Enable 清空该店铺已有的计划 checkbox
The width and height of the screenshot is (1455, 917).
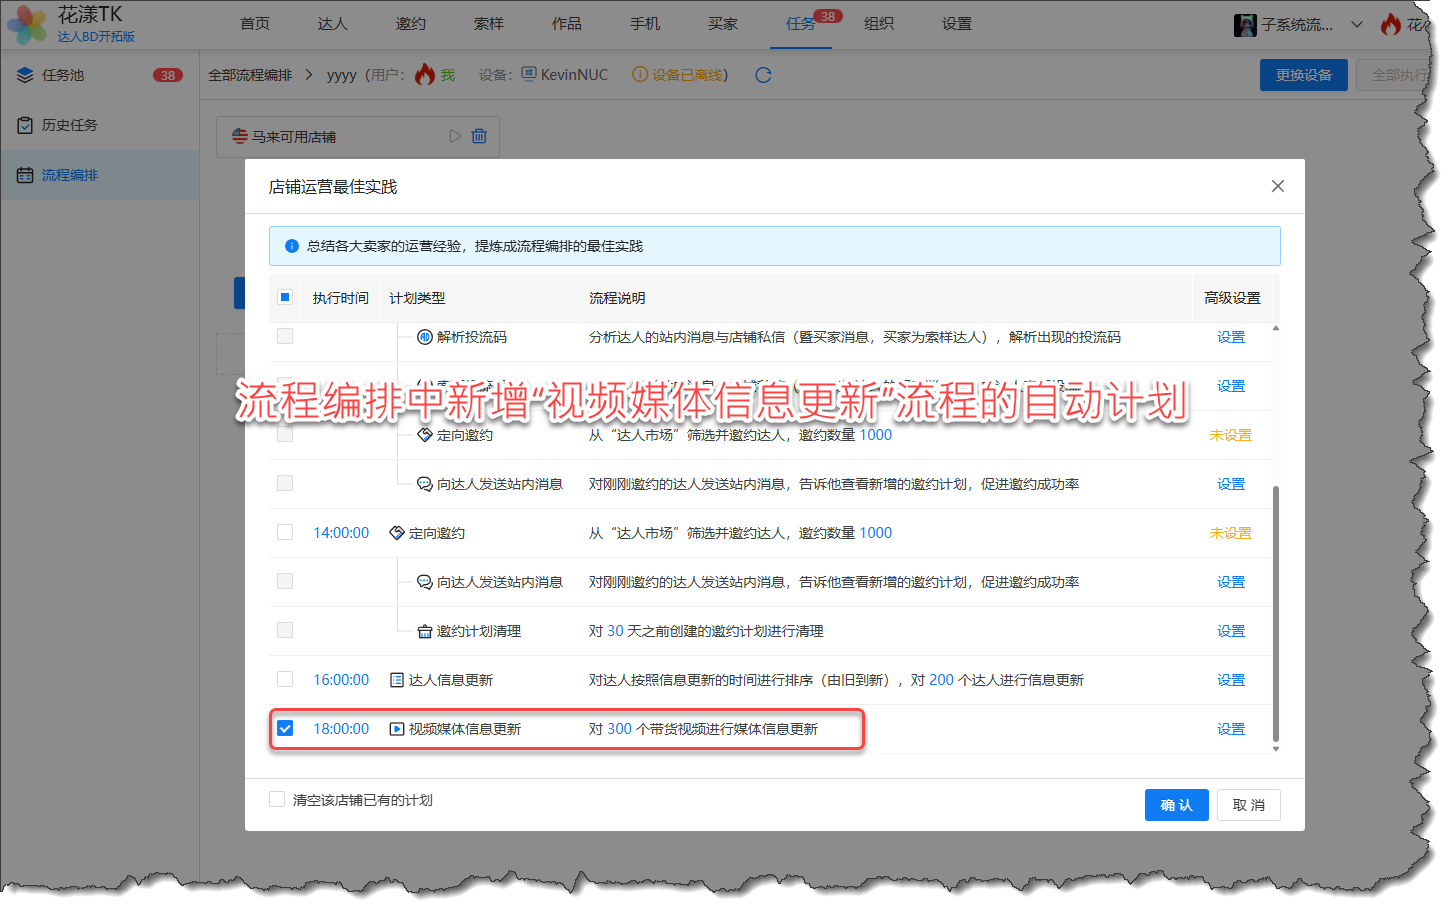[x=277, y=799]
